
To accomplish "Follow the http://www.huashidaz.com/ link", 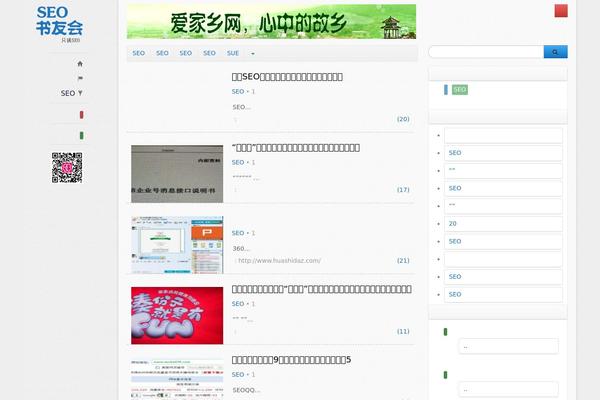I will (x=279, y=261).
